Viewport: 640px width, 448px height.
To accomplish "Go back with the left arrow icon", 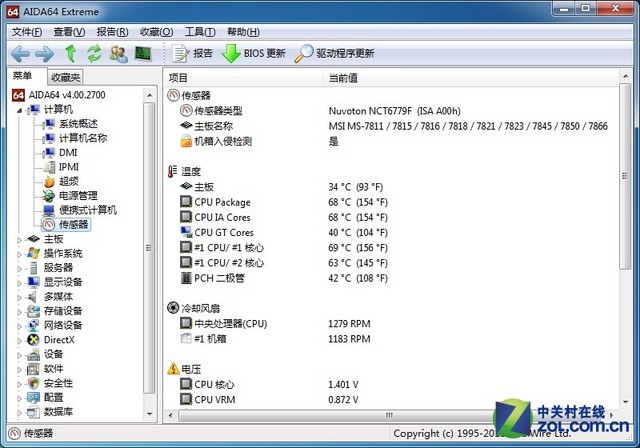I will pyautogui.click(x=20, y=54).
